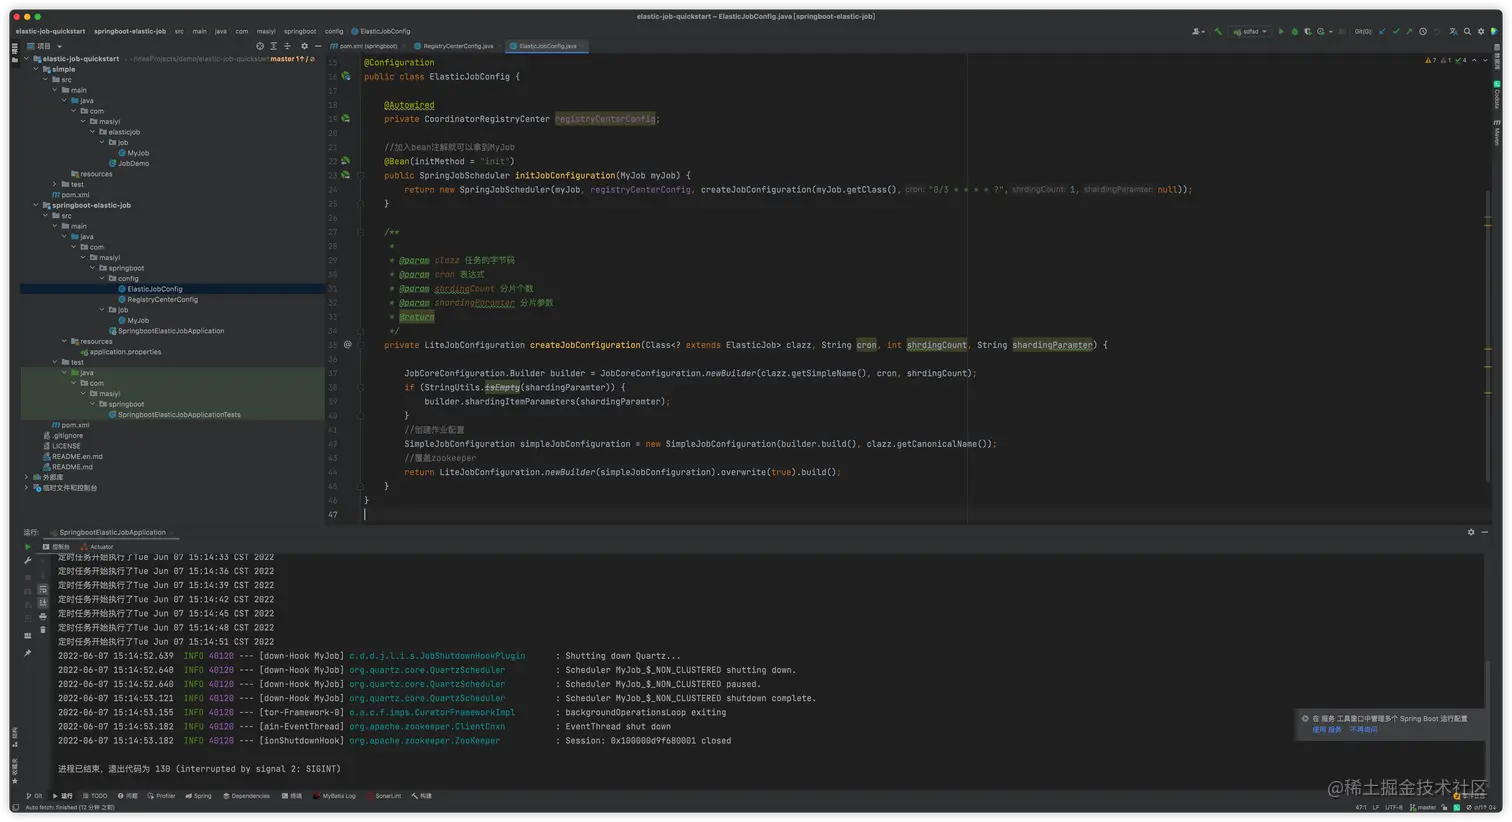Open the Profiler tool window button

(161, 796)
